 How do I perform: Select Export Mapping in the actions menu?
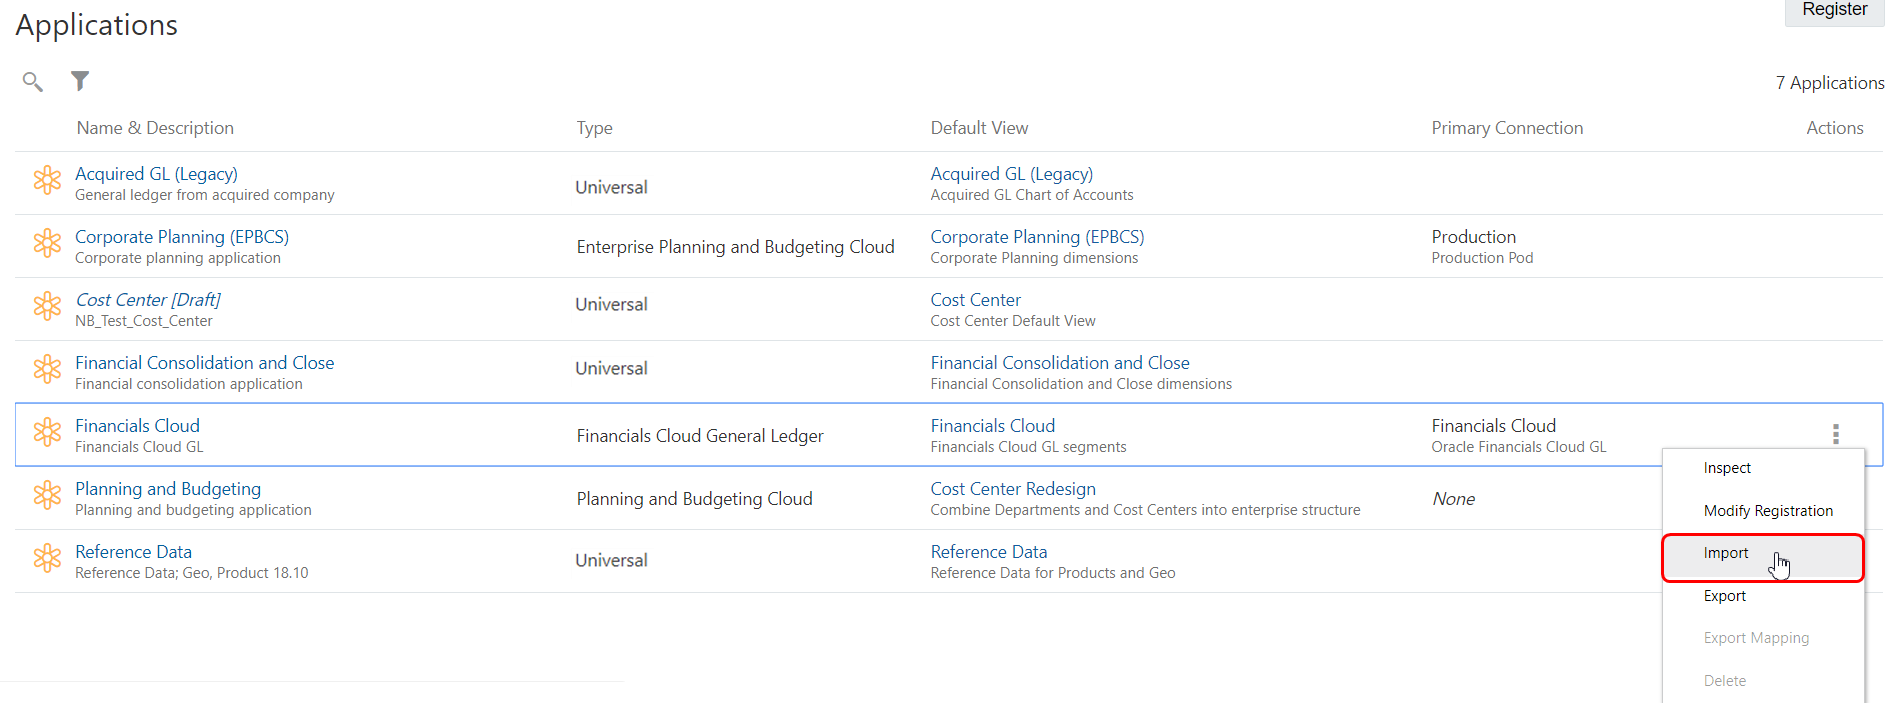pyautogui.click(x=1756, y=638)
